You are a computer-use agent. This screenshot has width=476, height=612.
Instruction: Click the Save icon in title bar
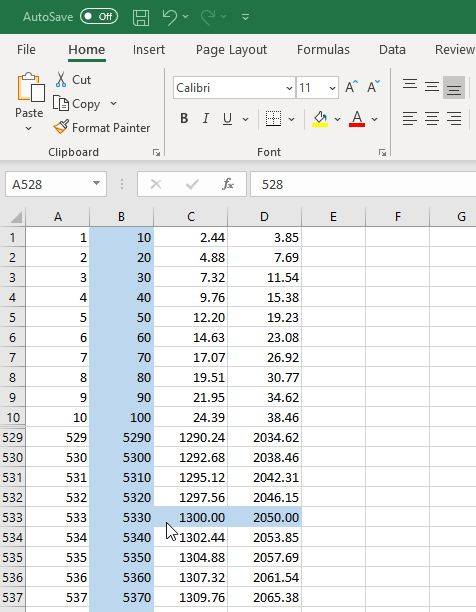141,17
